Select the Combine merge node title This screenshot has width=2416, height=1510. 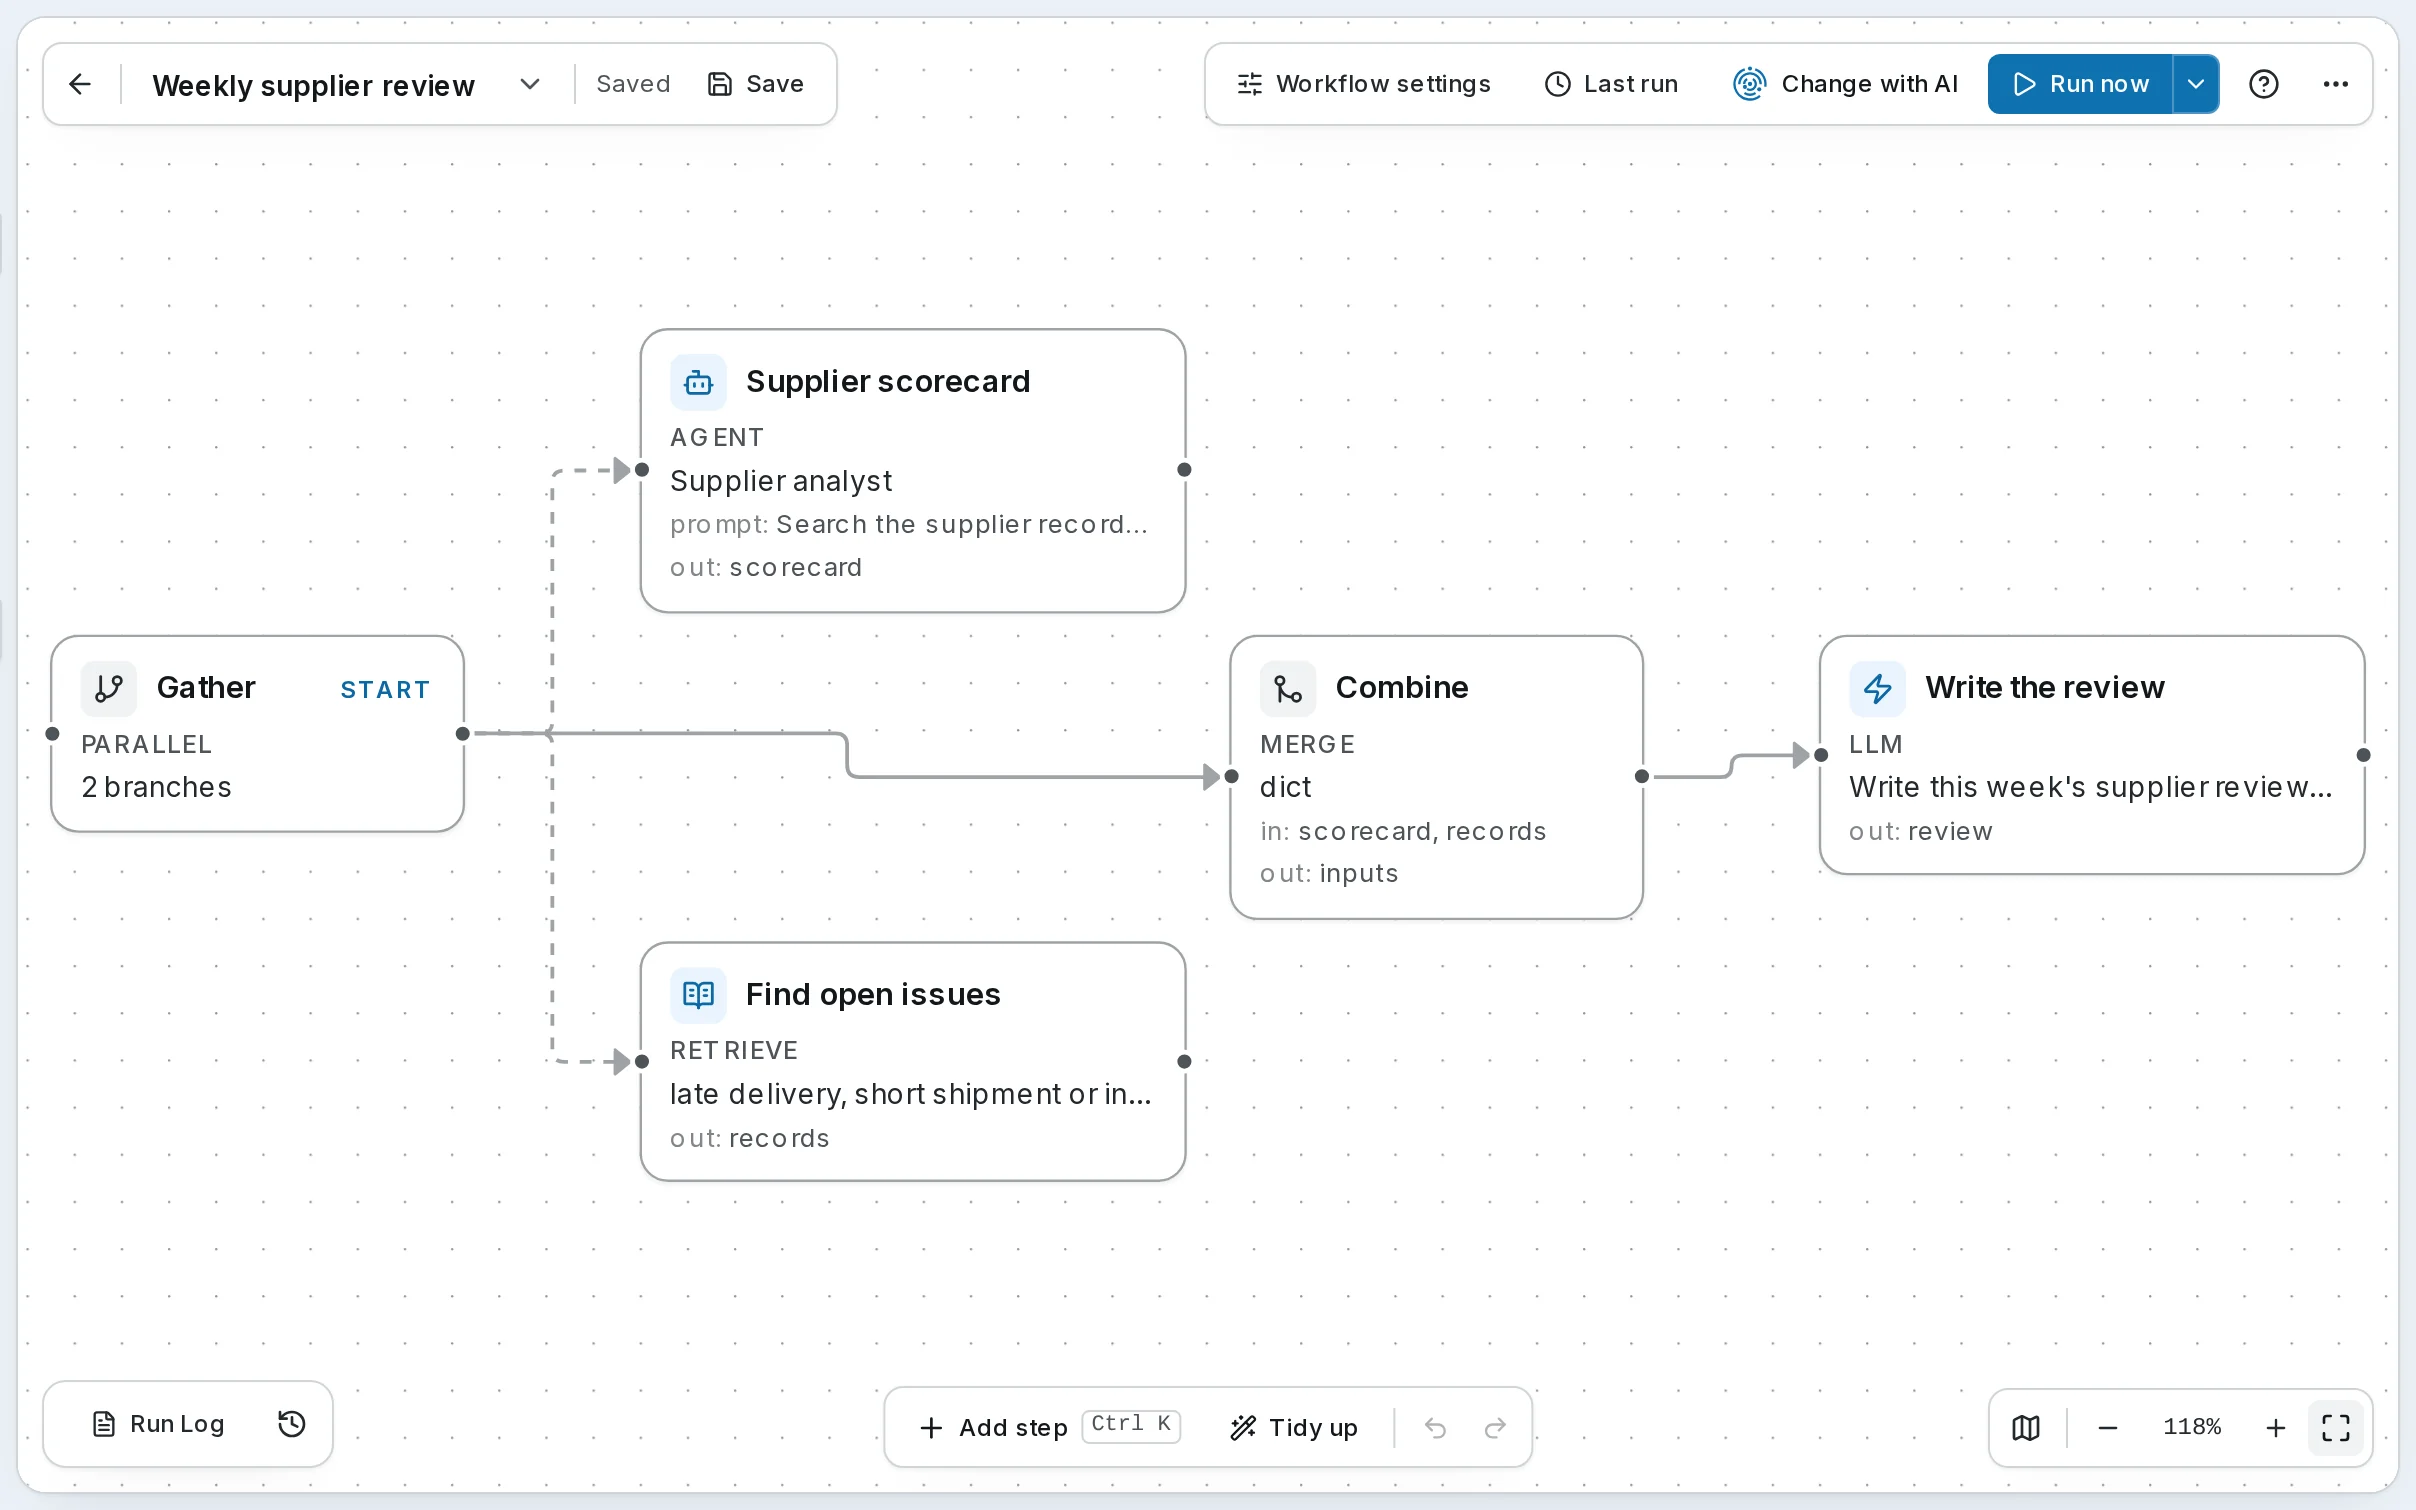point(1402,688)
